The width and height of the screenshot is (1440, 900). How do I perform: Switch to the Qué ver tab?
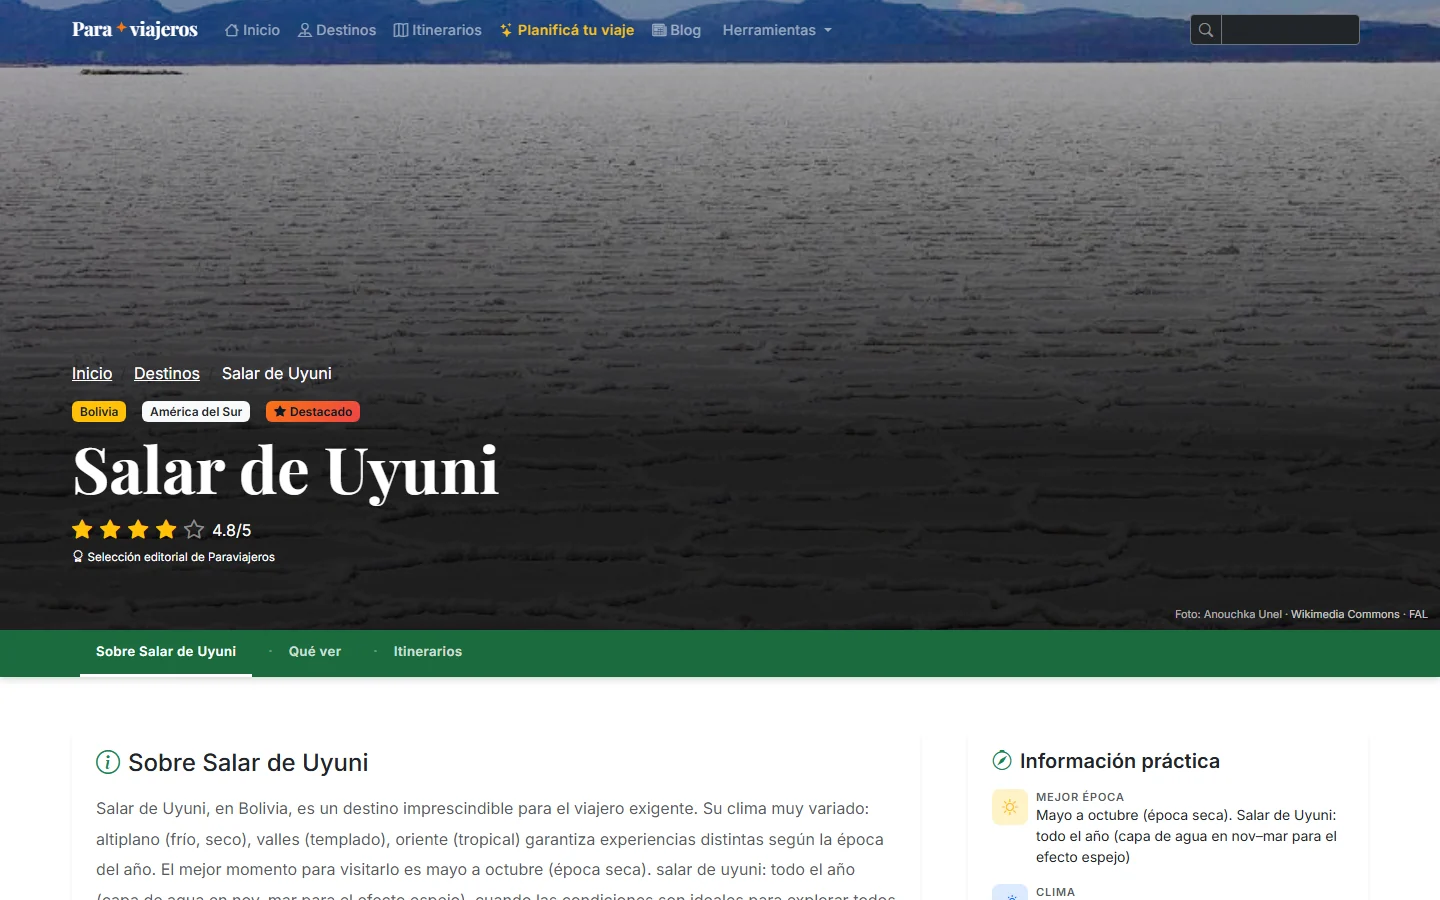tap(315, 652)
